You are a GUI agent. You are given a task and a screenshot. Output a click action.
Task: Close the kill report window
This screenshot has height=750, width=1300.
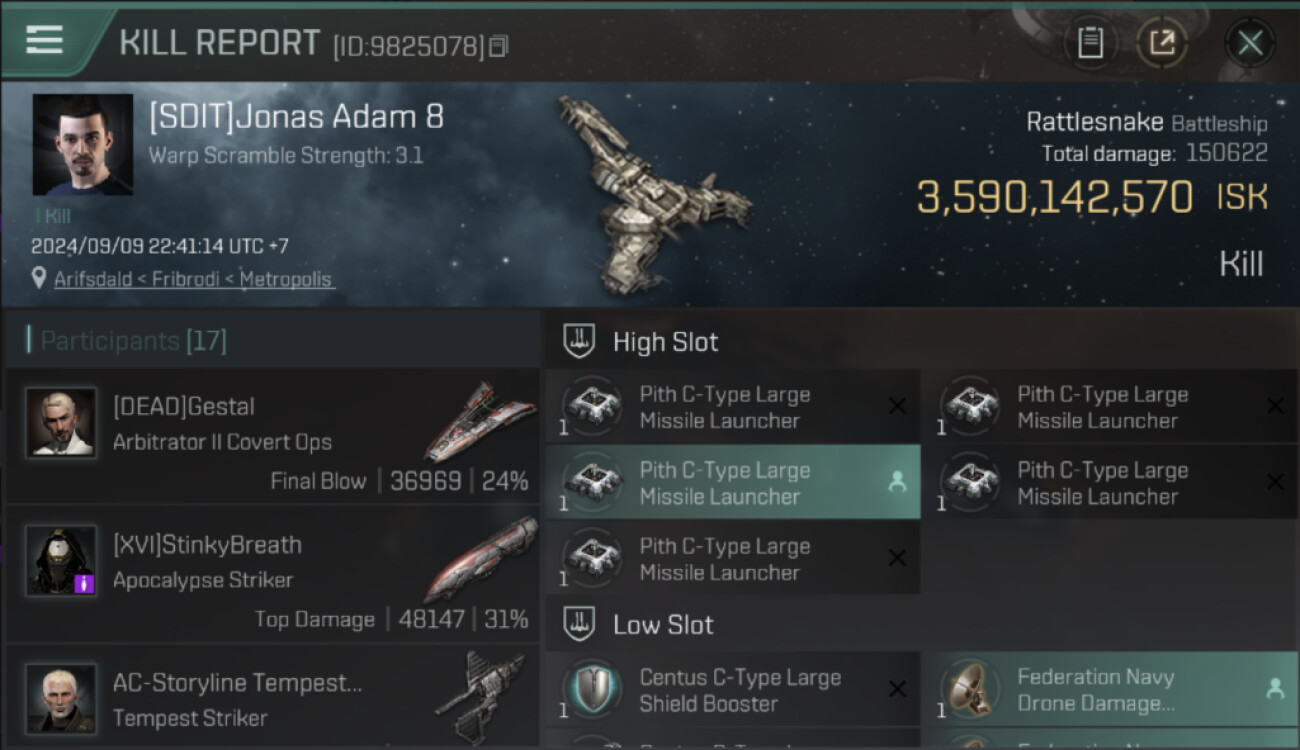(1250, 43)
